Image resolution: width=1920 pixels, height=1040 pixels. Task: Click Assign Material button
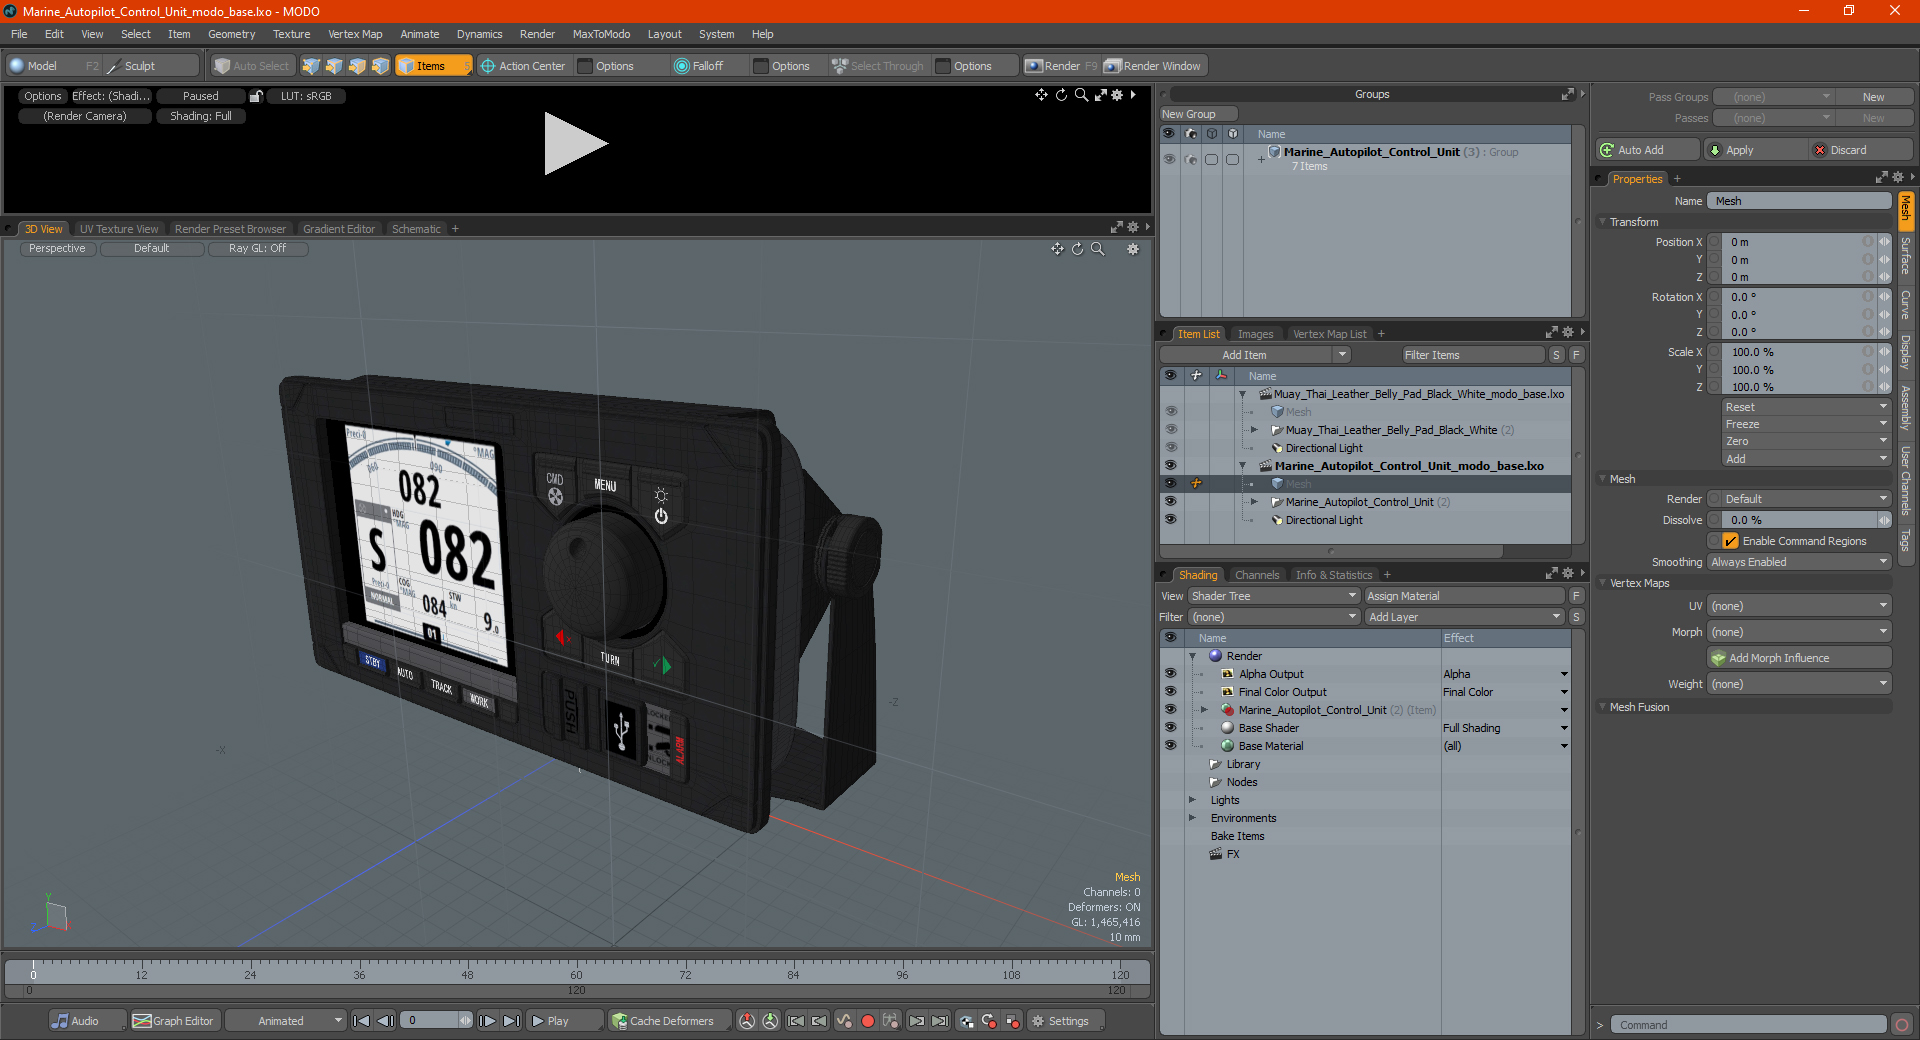point(1464,596)
